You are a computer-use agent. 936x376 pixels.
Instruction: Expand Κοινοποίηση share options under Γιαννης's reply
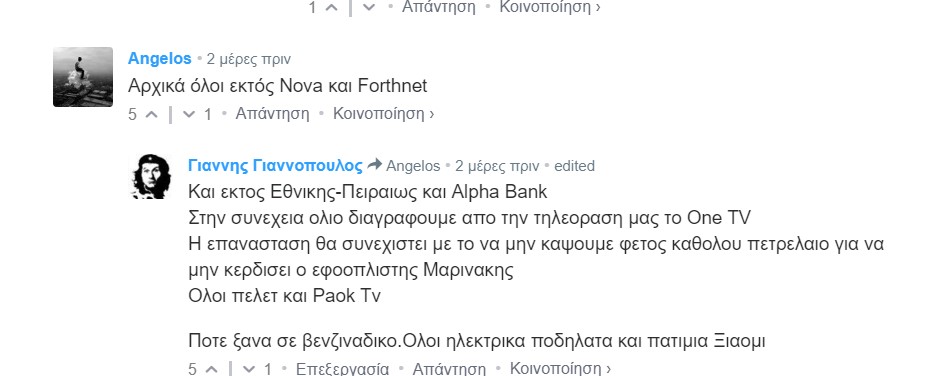(x=561, y=369)
